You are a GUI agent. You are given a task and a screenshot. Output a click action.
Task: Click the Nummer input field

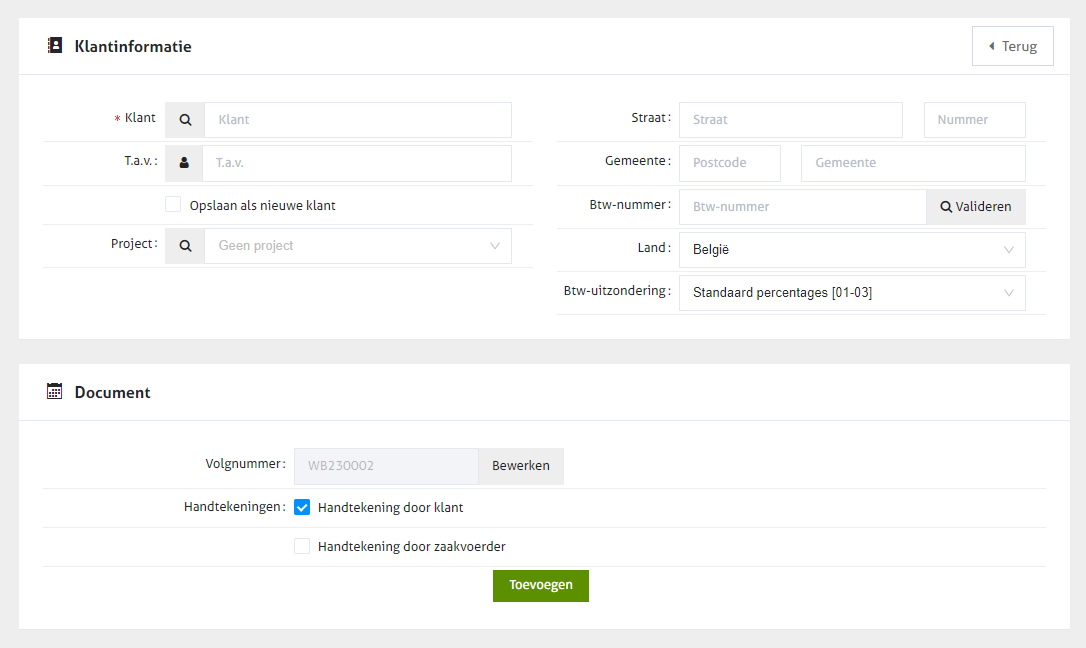pos(974,120)
